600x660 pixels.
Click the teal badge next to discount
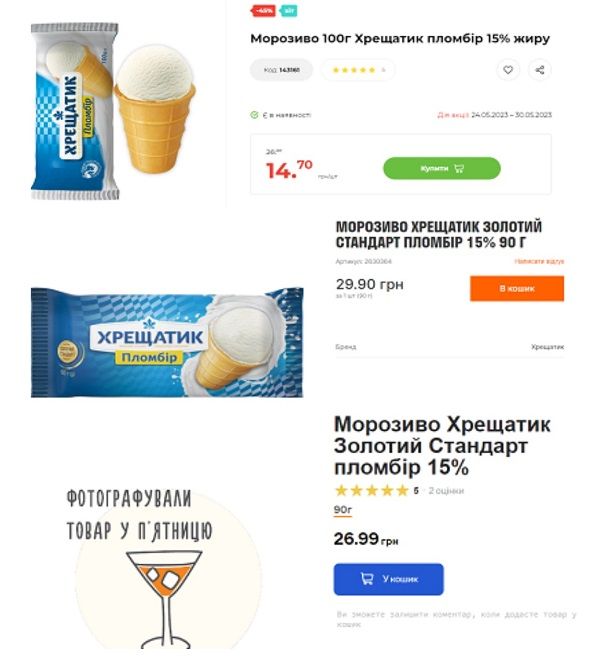click(288, 11)
